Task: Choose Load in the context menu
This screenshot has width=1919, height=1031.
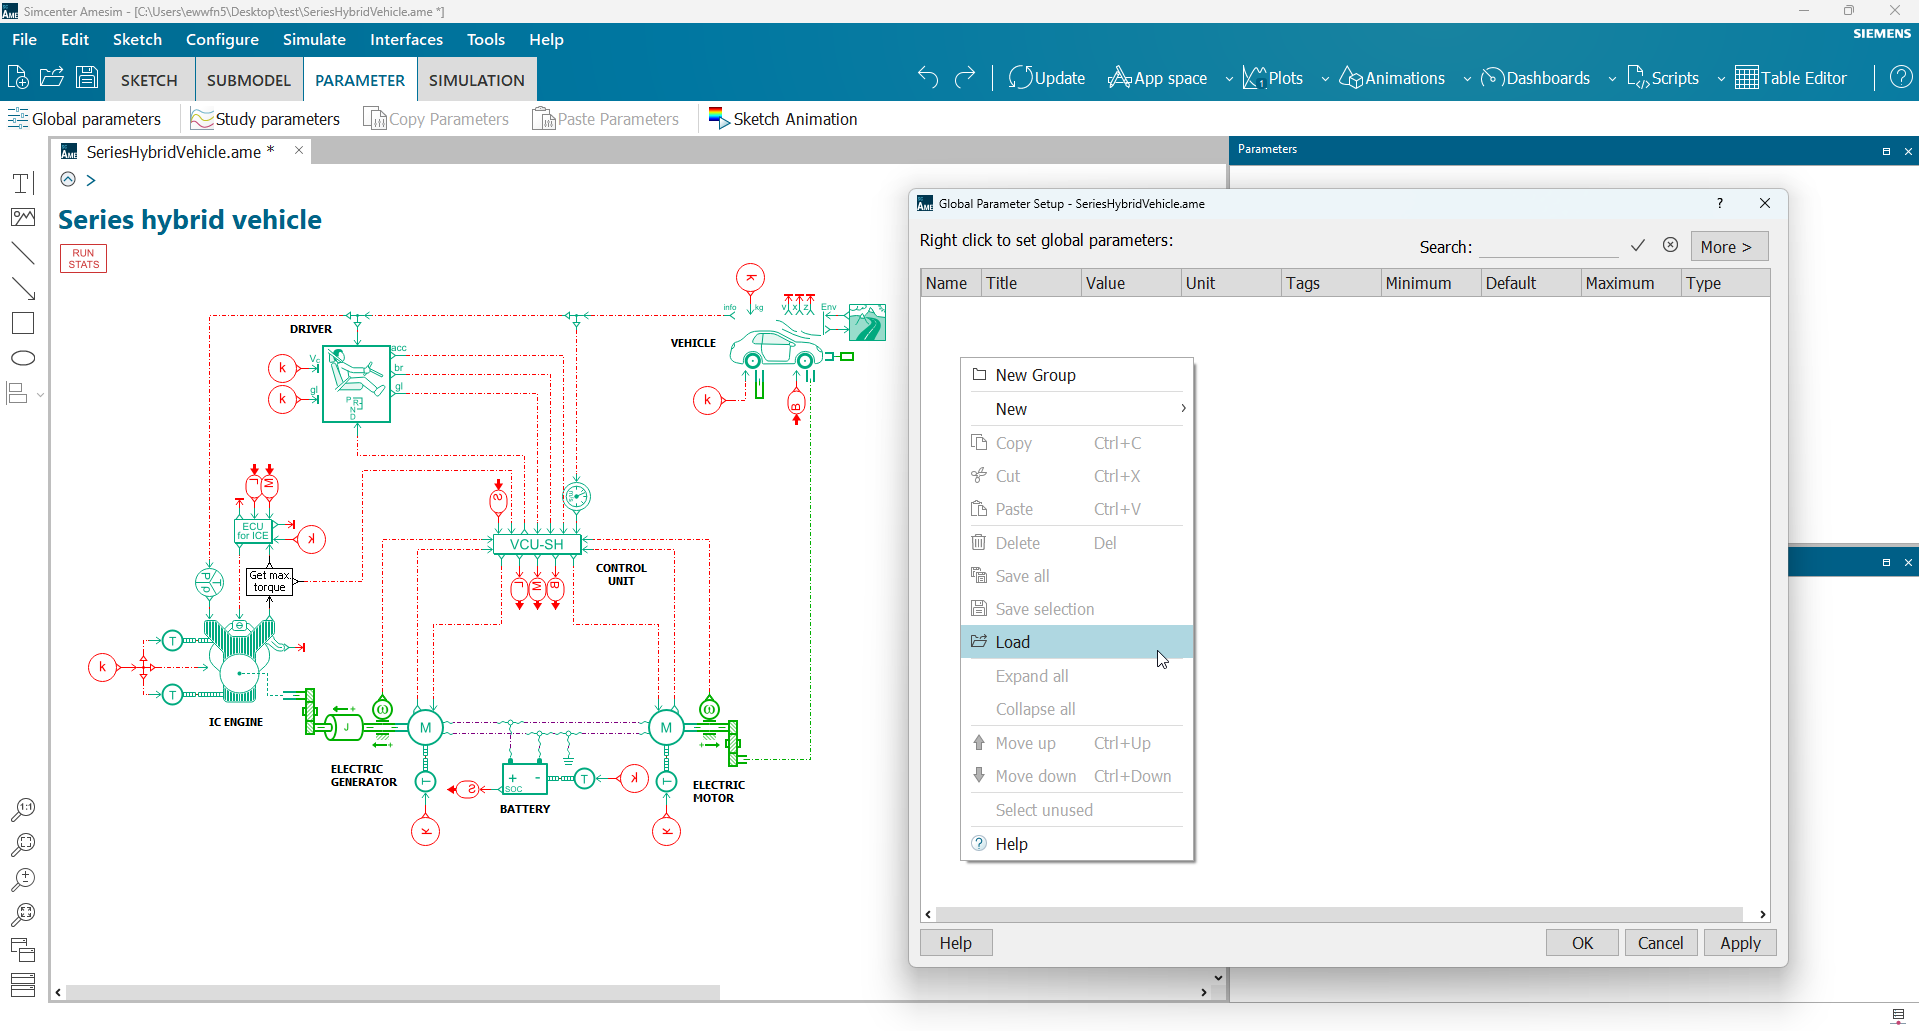Action: click(x=1077, y=642)
